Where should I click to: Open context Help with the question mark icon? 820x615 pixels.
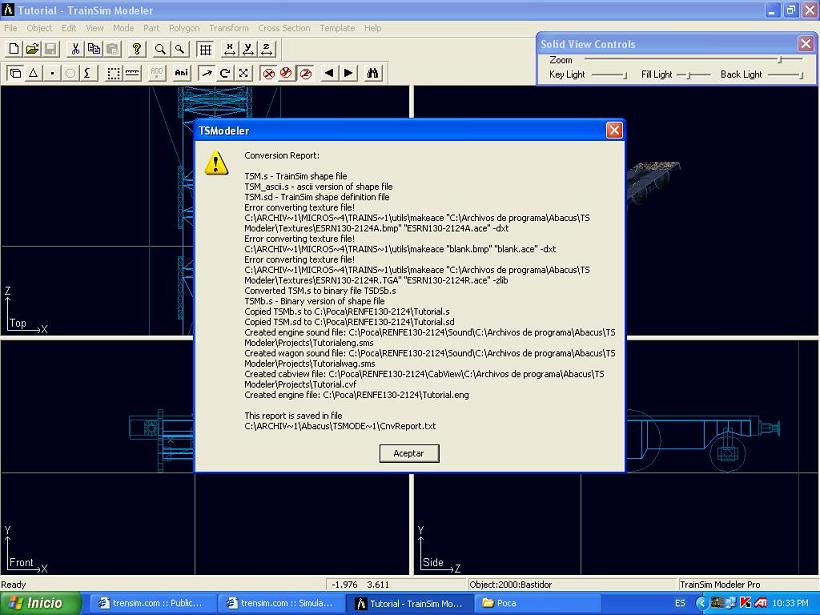(x=137, y=50)
